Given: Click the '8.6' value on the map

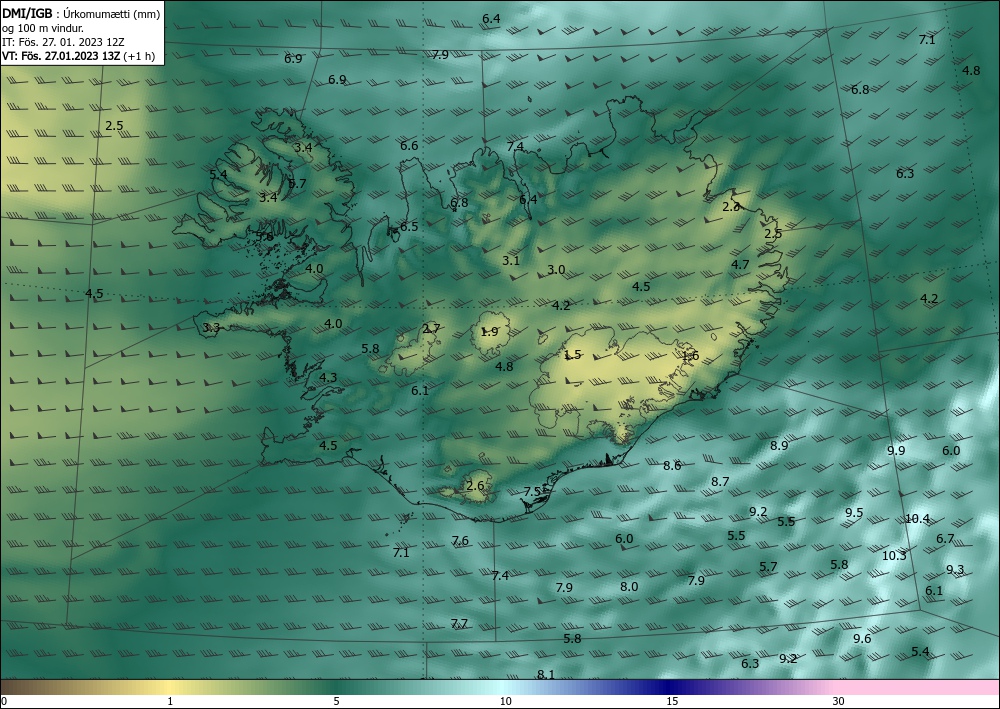Looking at the screenshot, I should 672,465.
